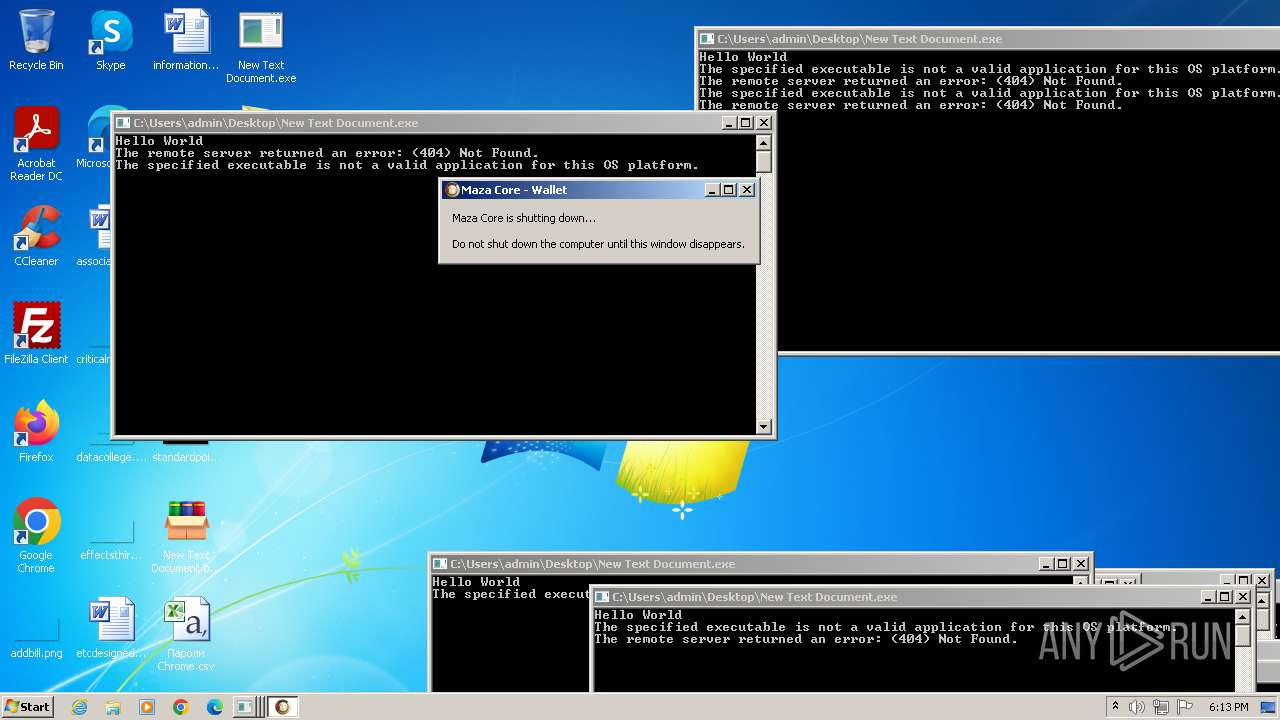Click 'Hello World' in the bottom-left console
This screenshot has width=1280, height=720.
coord(476,582)
